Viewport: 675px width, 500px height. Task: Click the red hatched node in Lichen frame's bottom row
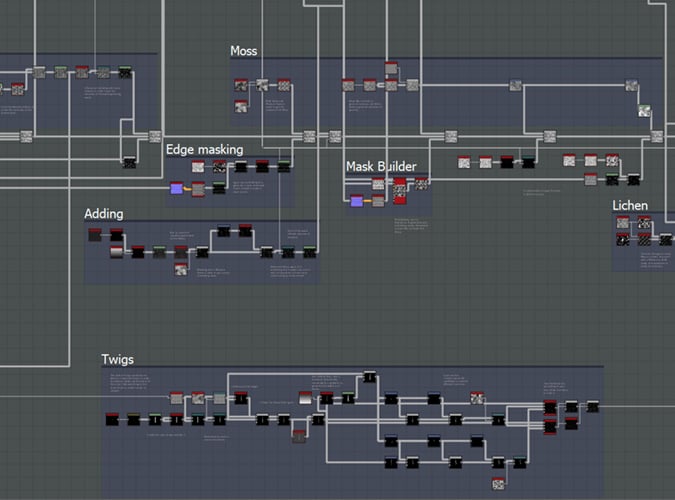point(644,239)
